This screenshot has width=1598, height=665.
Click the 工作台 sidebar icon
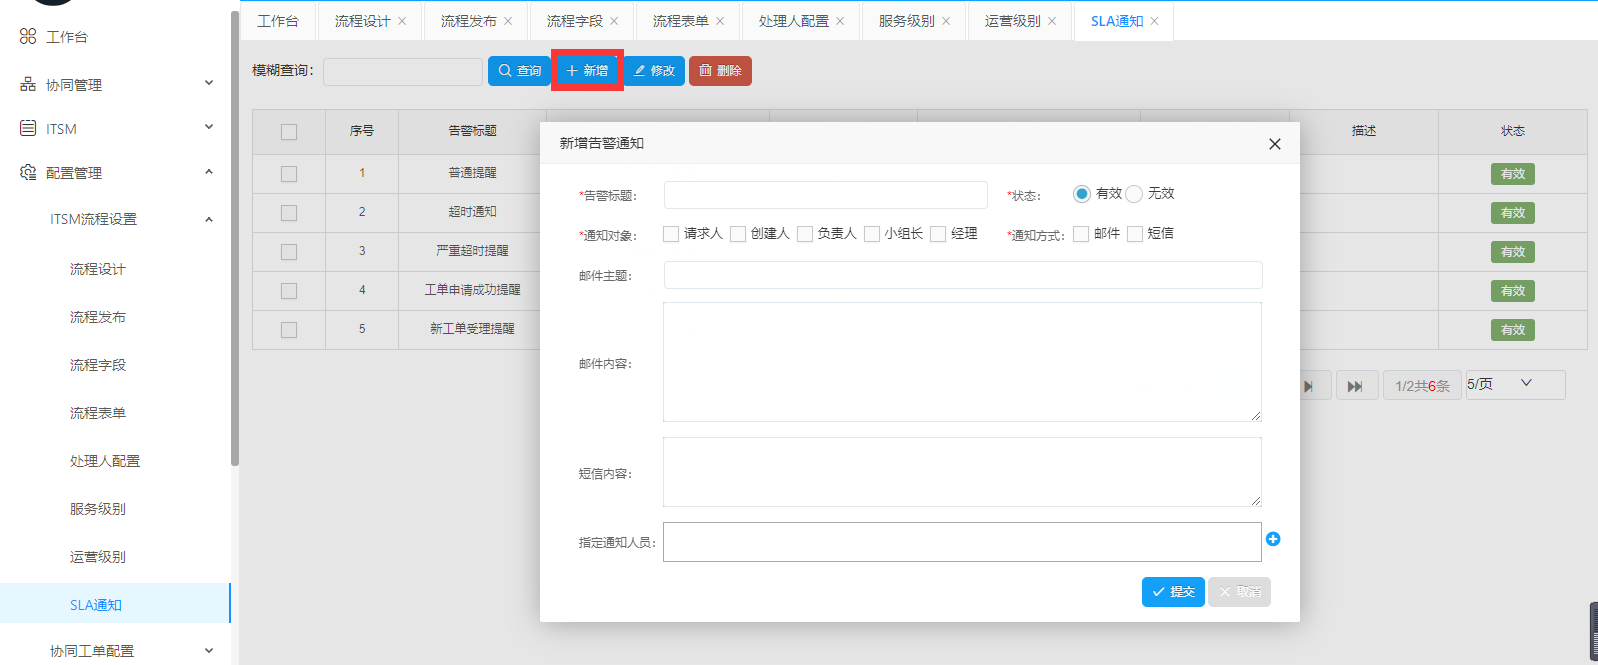pos(28,37)
